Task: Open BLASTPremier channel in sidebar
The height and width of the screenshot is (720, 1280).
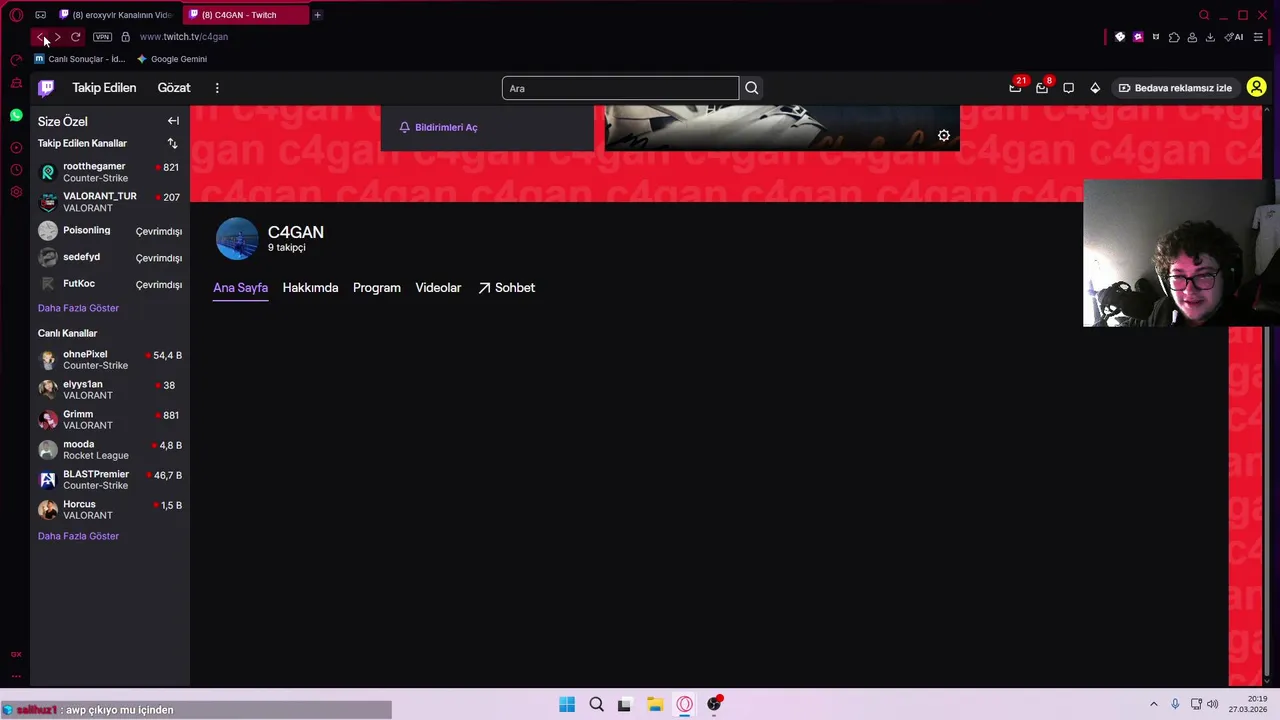Action: tap(110, 480)
